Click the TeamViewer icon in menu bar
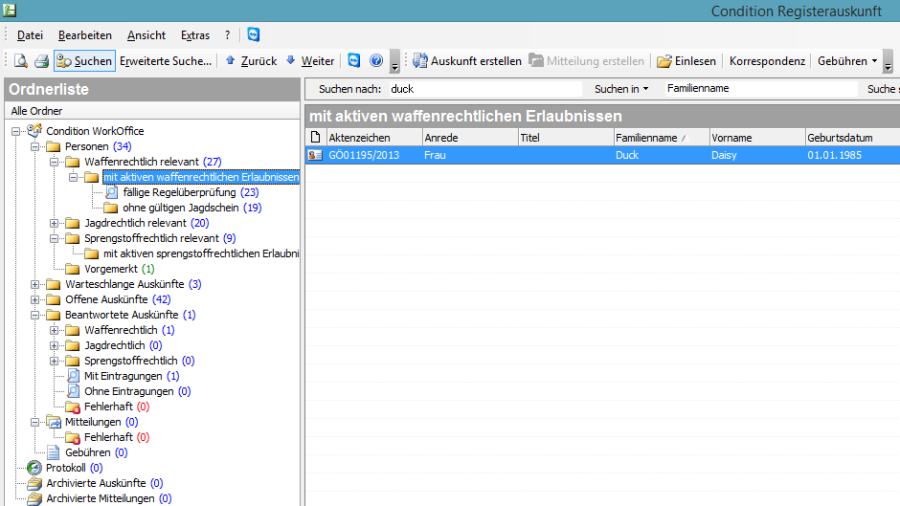This screenshot has width=900, height=506. pos(253,35)
